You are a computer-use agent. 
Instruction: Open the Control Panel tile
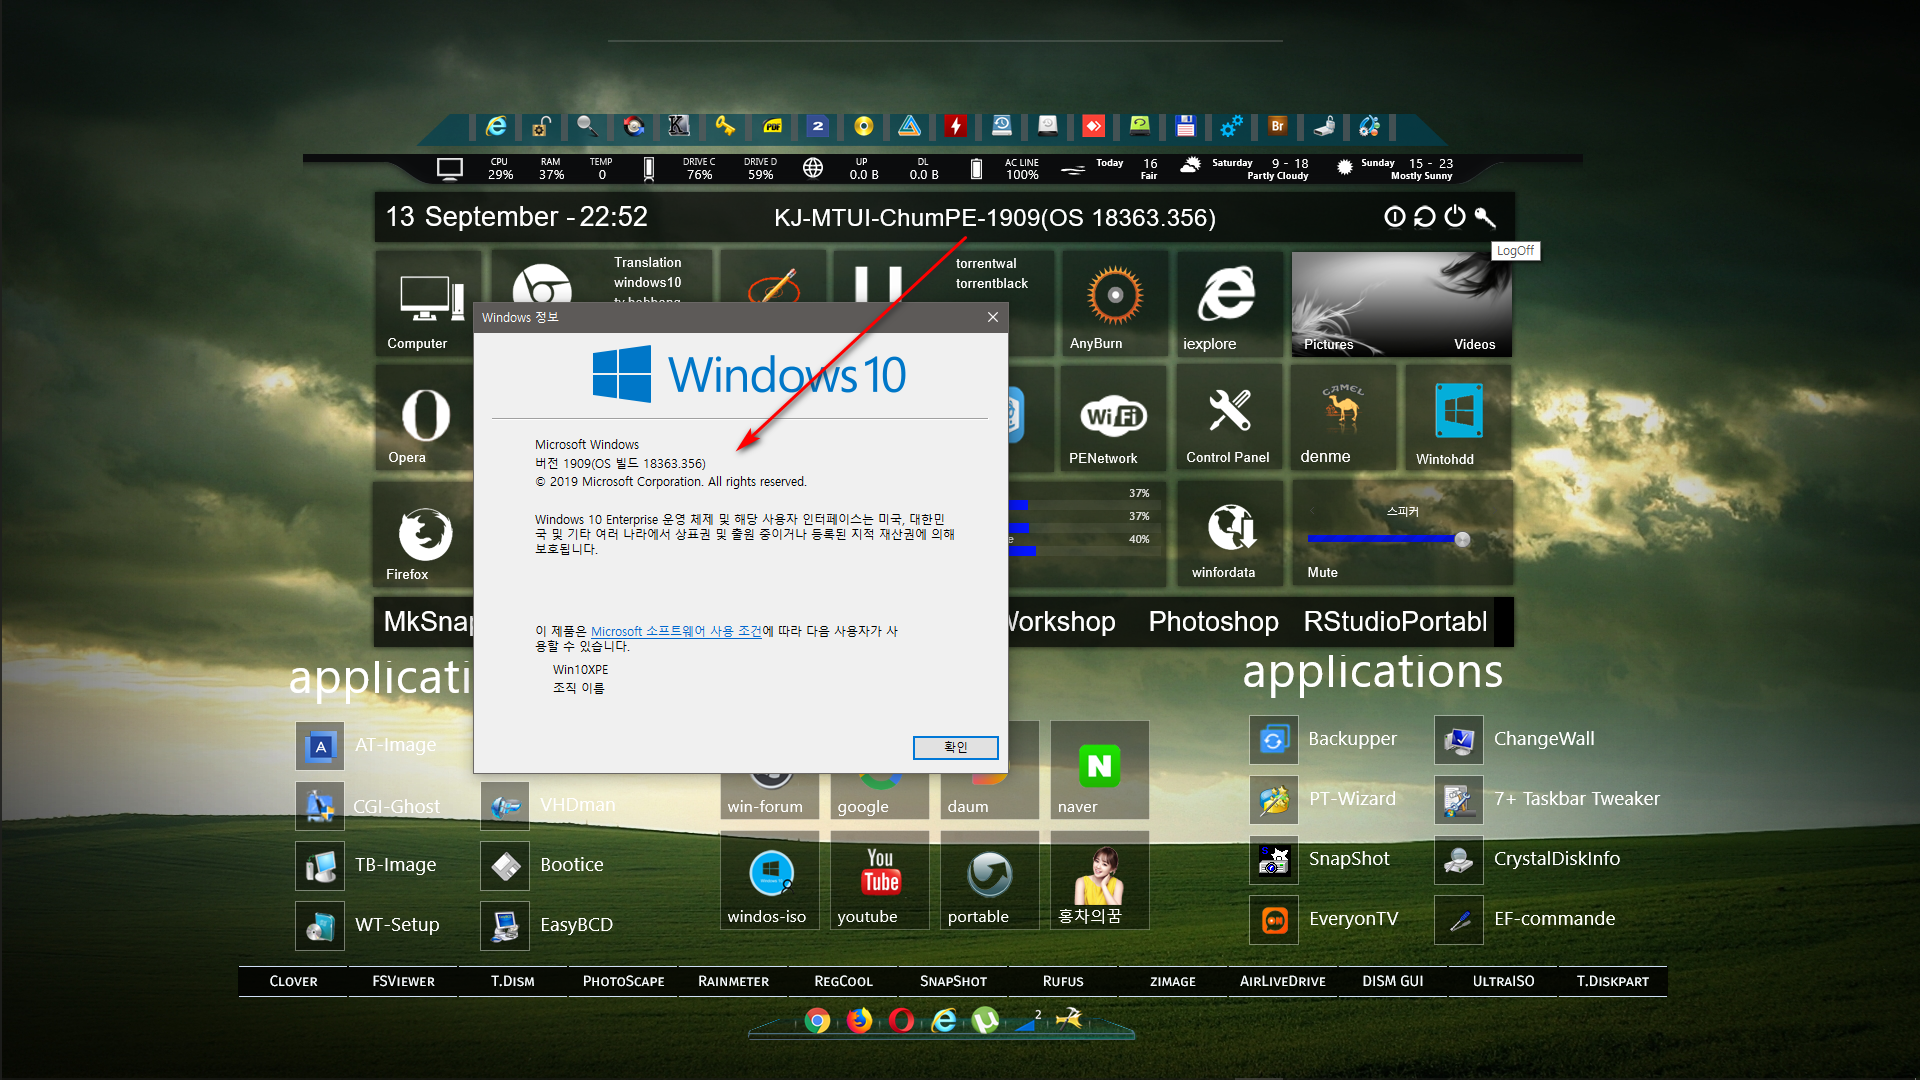coord(1229,418)
